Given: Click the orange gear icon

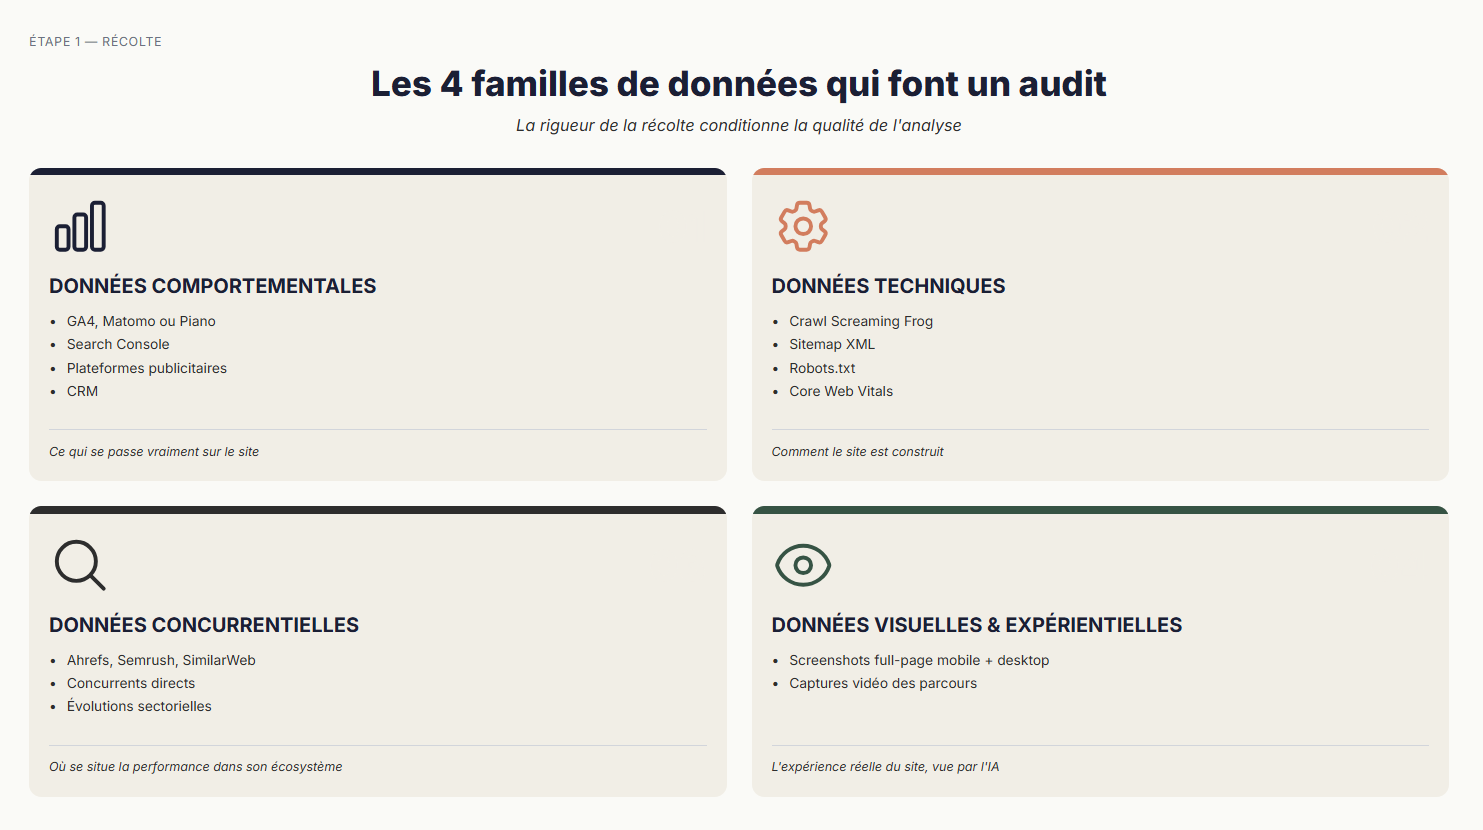Looking at the screenshot, I should tap(803, 226).
